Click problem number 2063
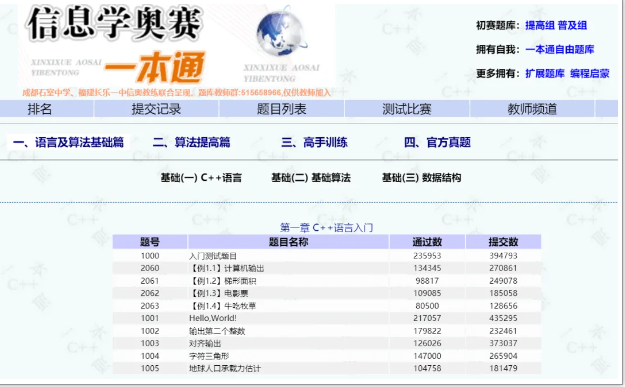The height and width of the screenshot is (387, 625). tap(150, 306)
